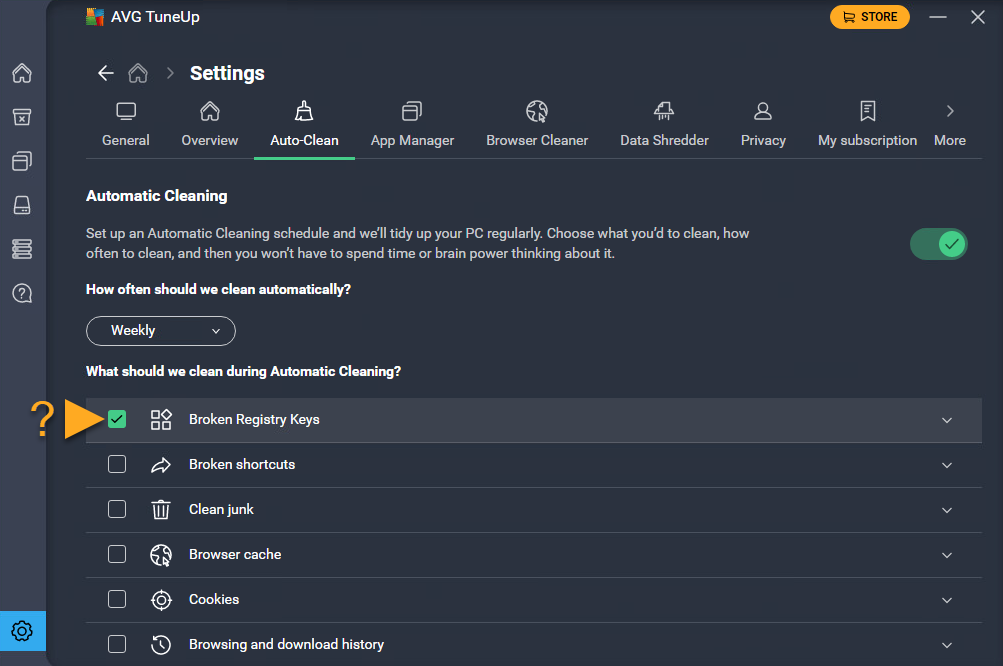Click the home breadcrumb icon

tap(138, 73)
